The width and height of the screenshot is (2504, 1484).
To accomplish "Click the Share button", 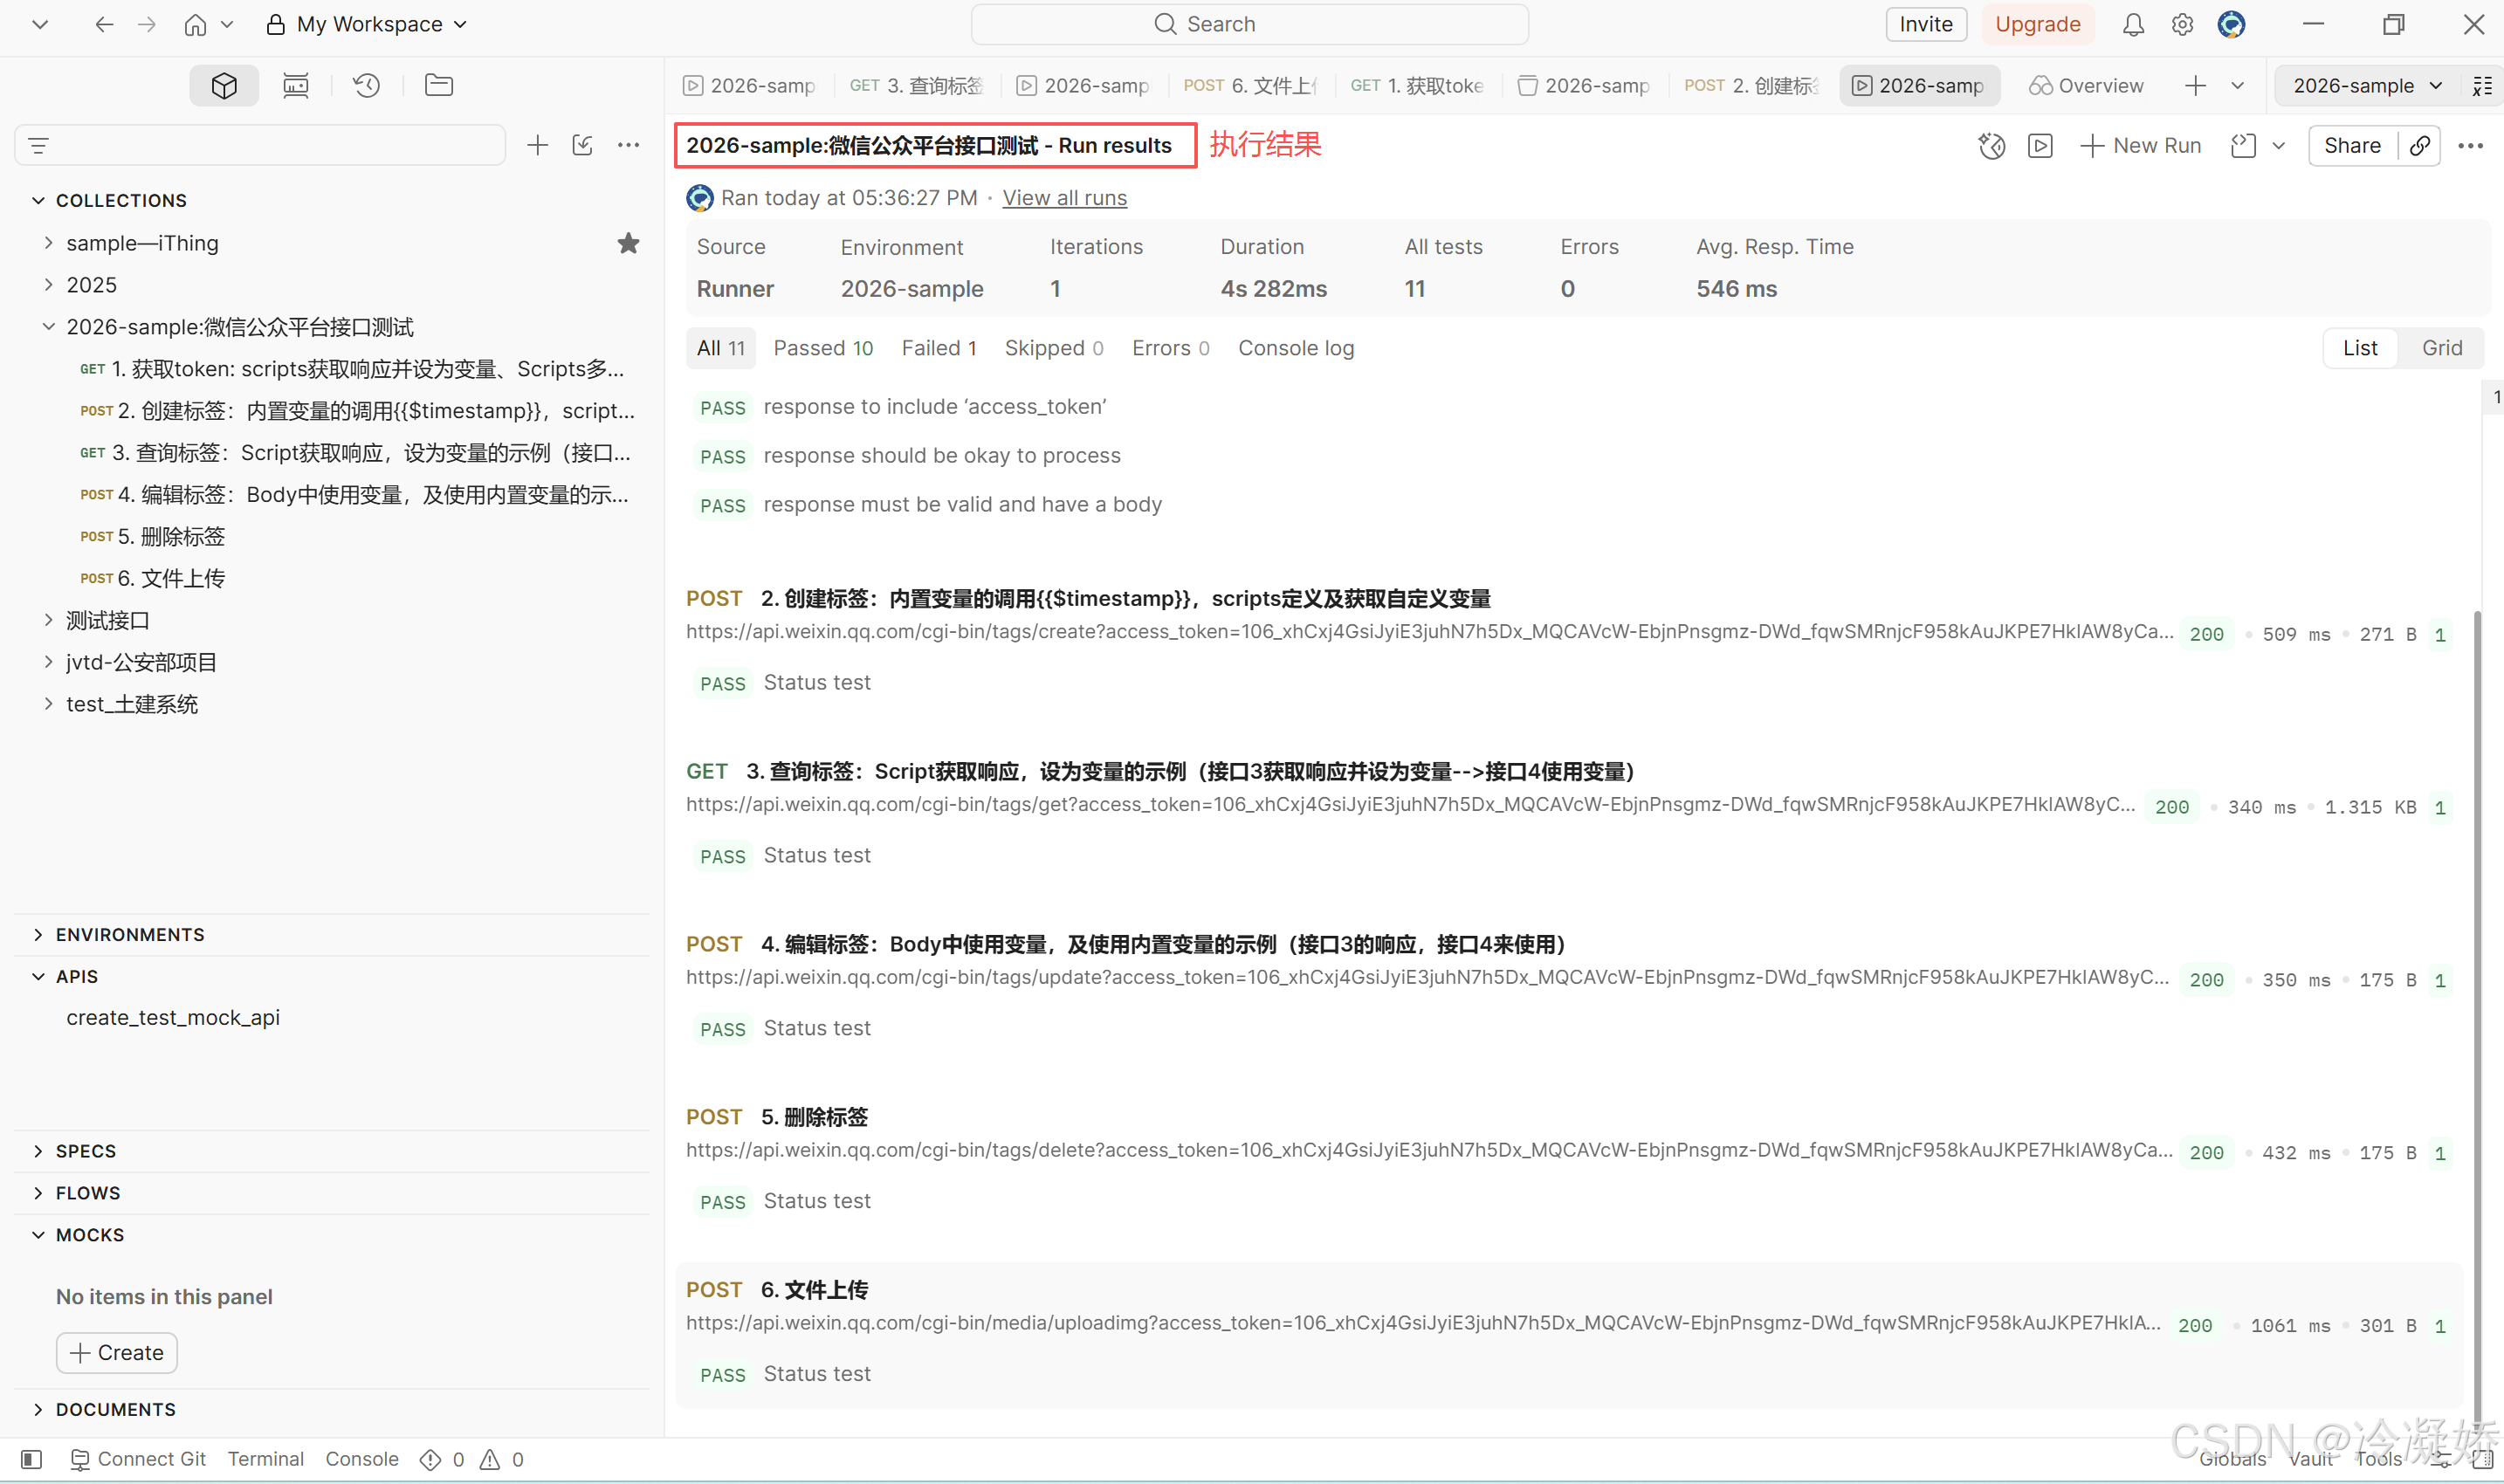I will pos(2352,146).
